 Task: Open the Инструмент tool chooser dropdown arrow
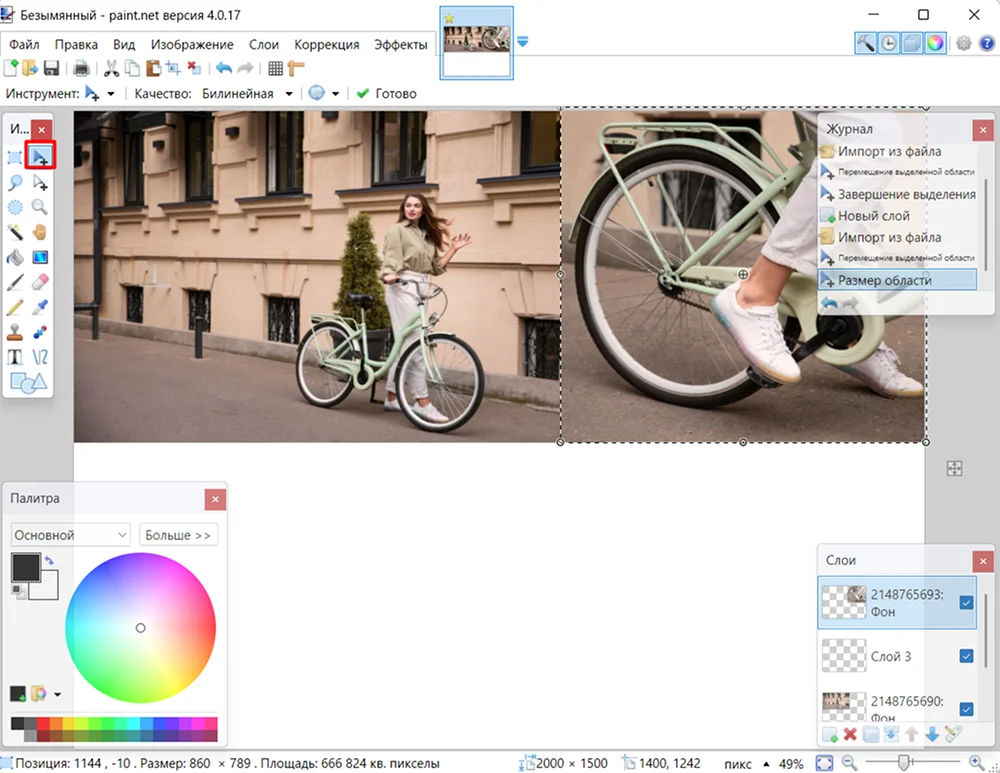111,94
